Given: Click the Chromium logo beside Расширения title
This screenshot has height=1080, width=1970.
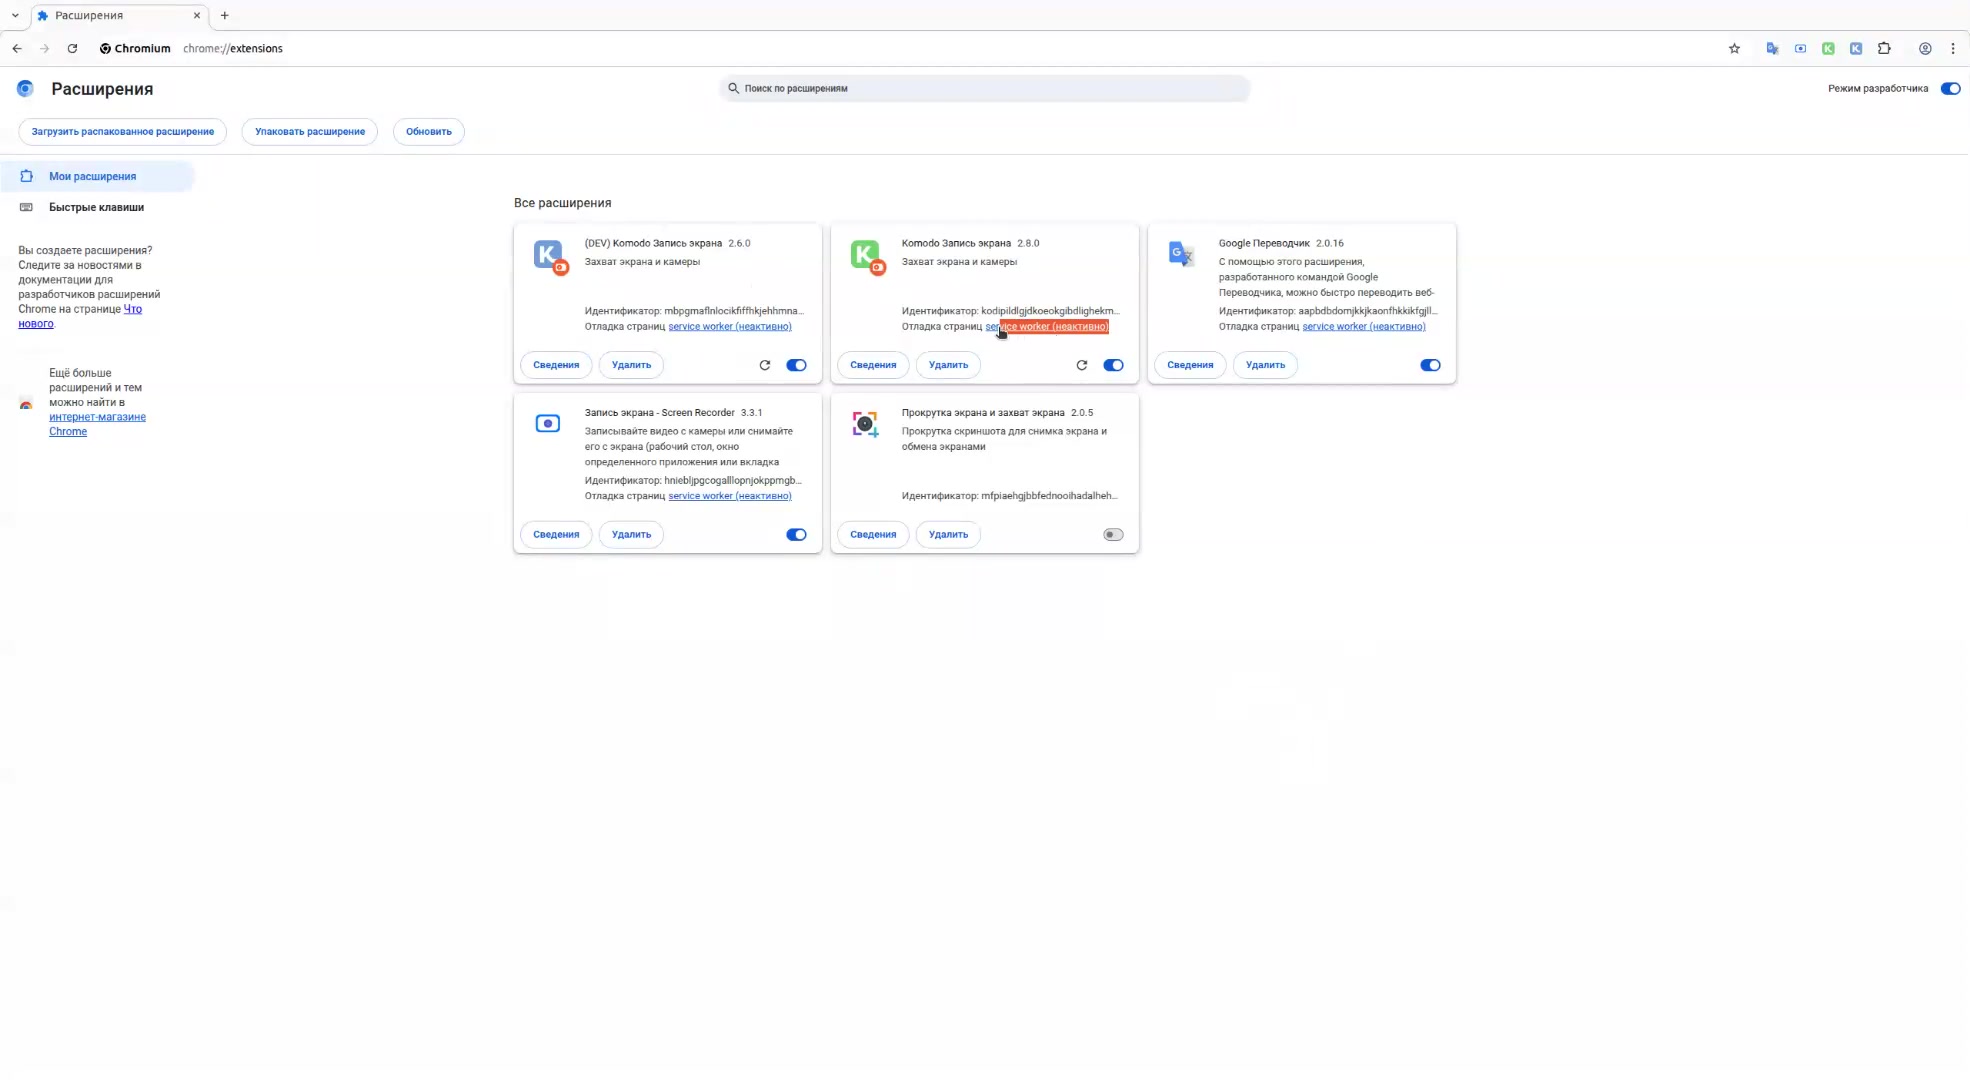Looking at the screenshot, I should tap(26, 88).
